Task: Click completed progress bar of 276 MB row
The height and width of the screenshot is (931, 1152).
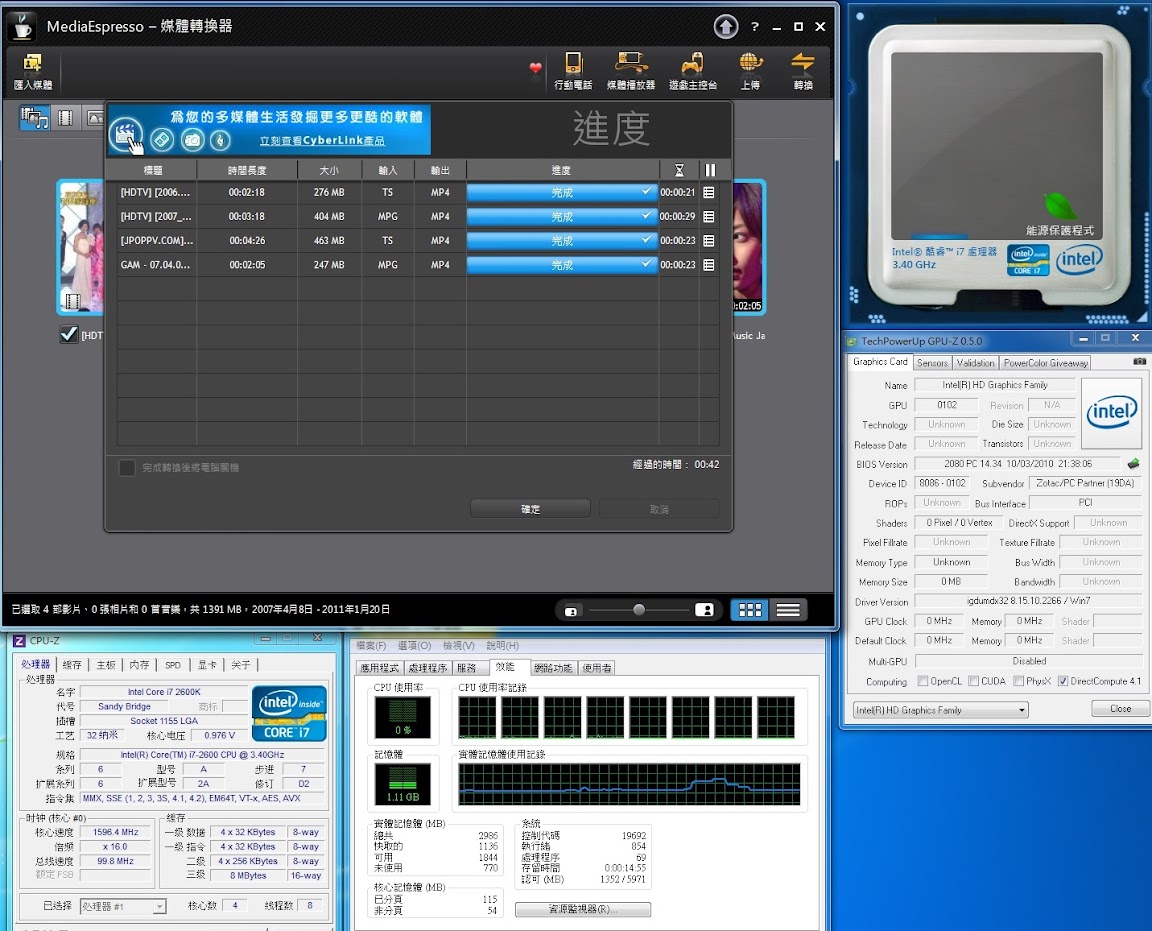Action: click(561, 193)
